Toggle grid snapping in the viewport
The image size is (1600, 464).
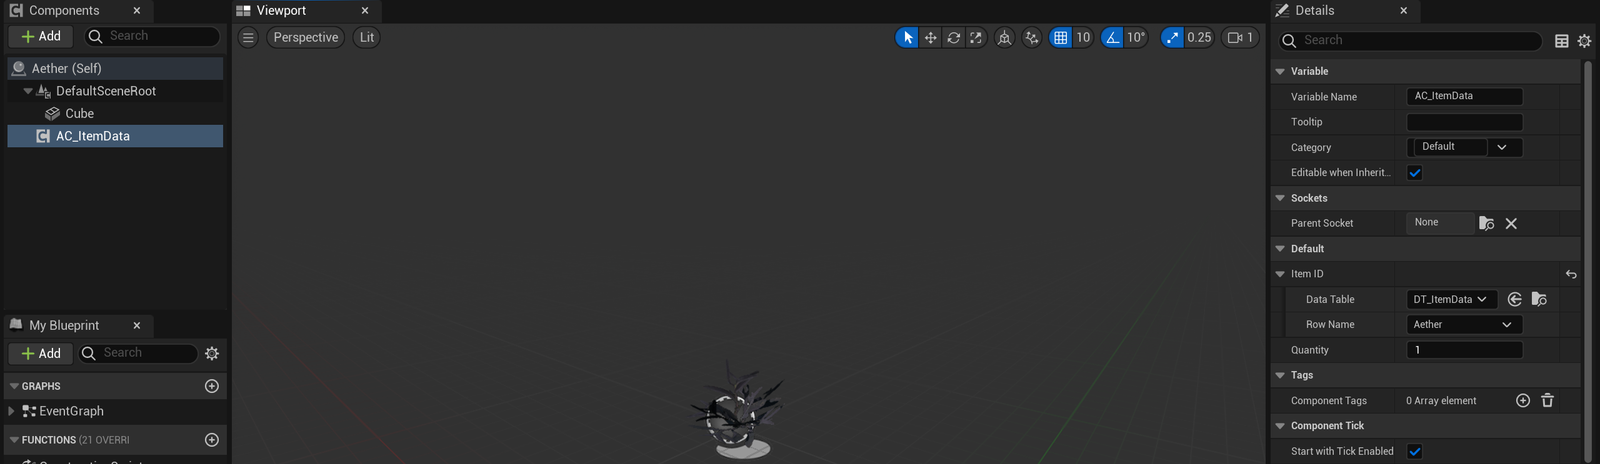click(x=1060, y=38)
